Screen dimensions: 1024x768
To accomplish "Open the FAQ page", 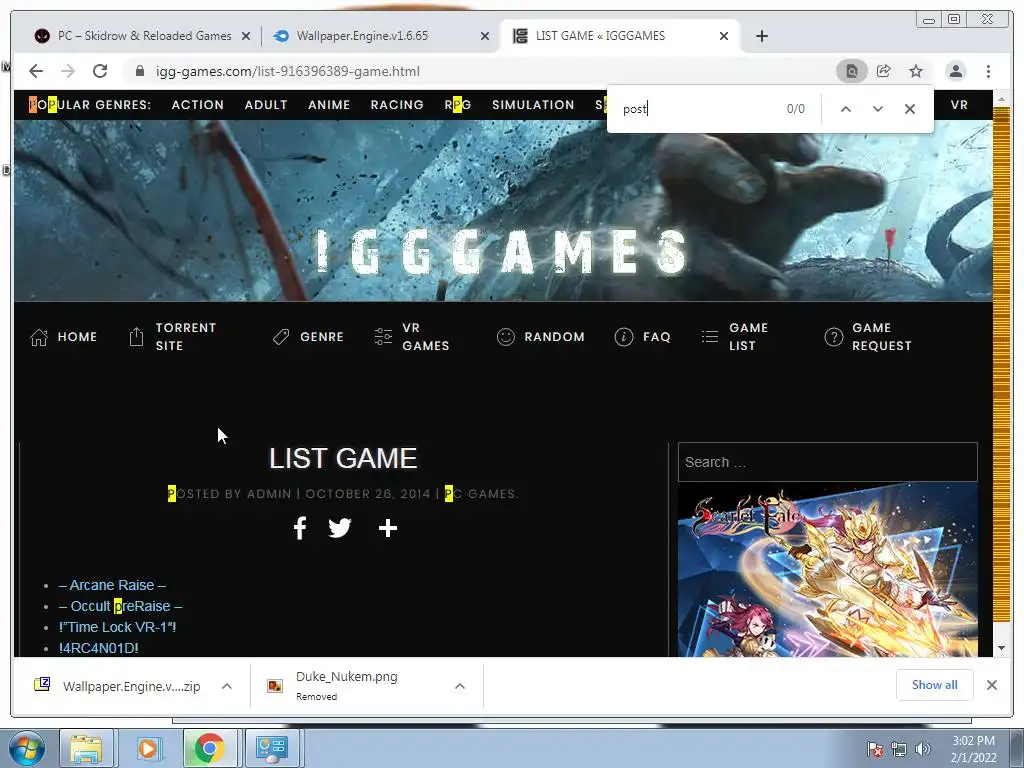I will (657, 337).
